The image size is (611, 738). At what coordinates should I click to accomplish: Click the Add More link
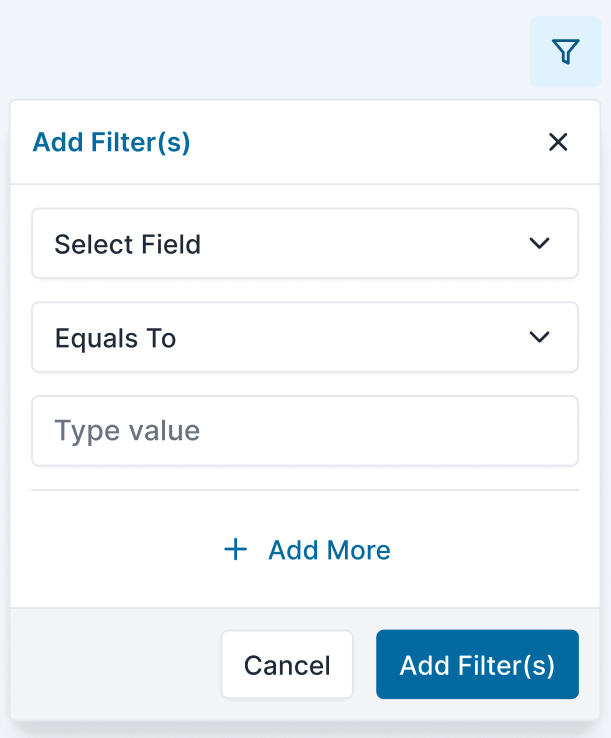(329, 550)
